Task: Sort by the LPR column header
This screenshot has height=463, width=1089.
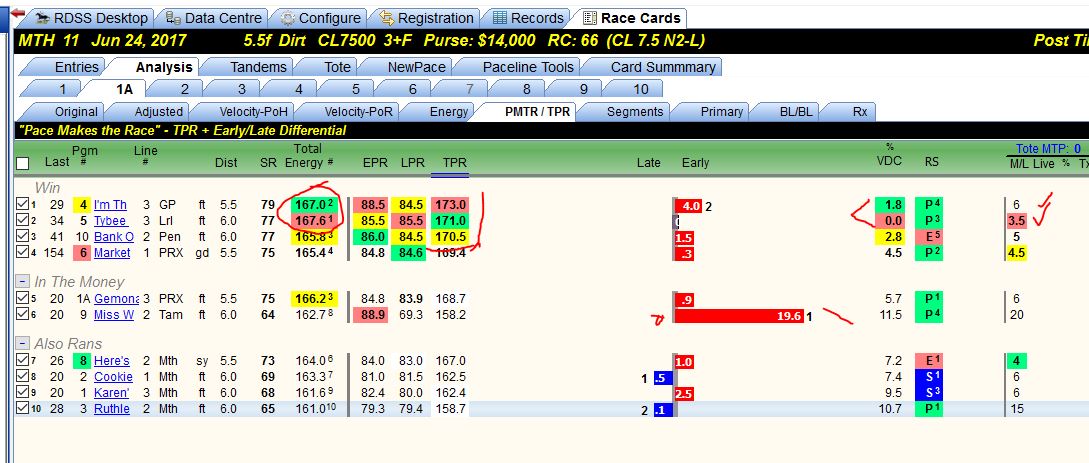Action: click(413, 163)
